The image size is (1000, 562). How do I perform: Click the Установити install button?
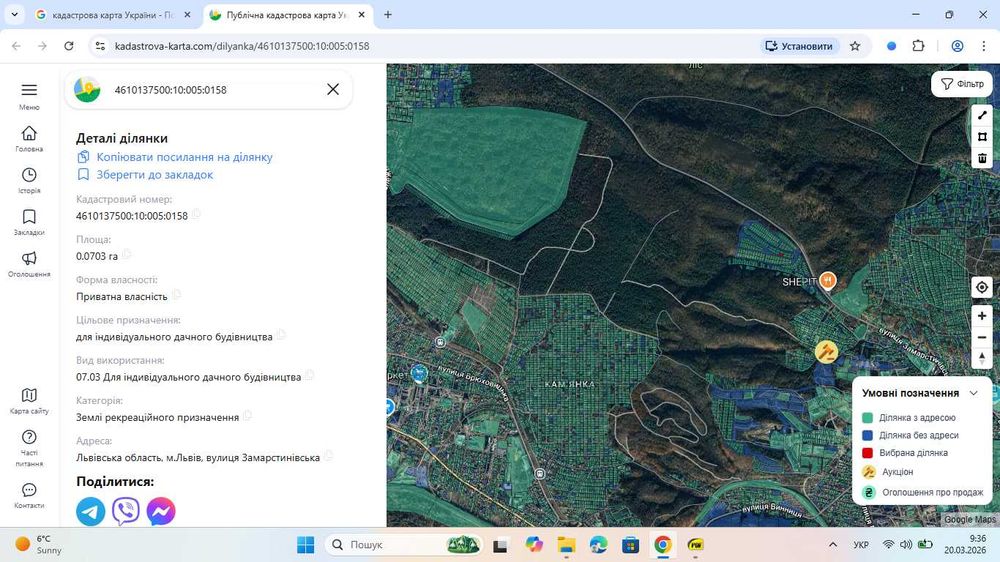point(799,46)
